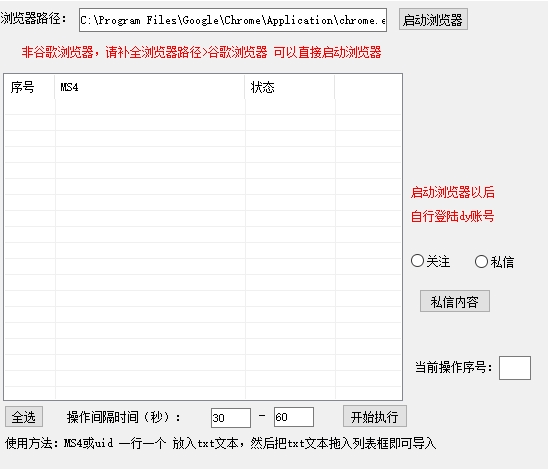Click the 状态 column header
Screen dimensions: 548x469
tap(290, 87)
